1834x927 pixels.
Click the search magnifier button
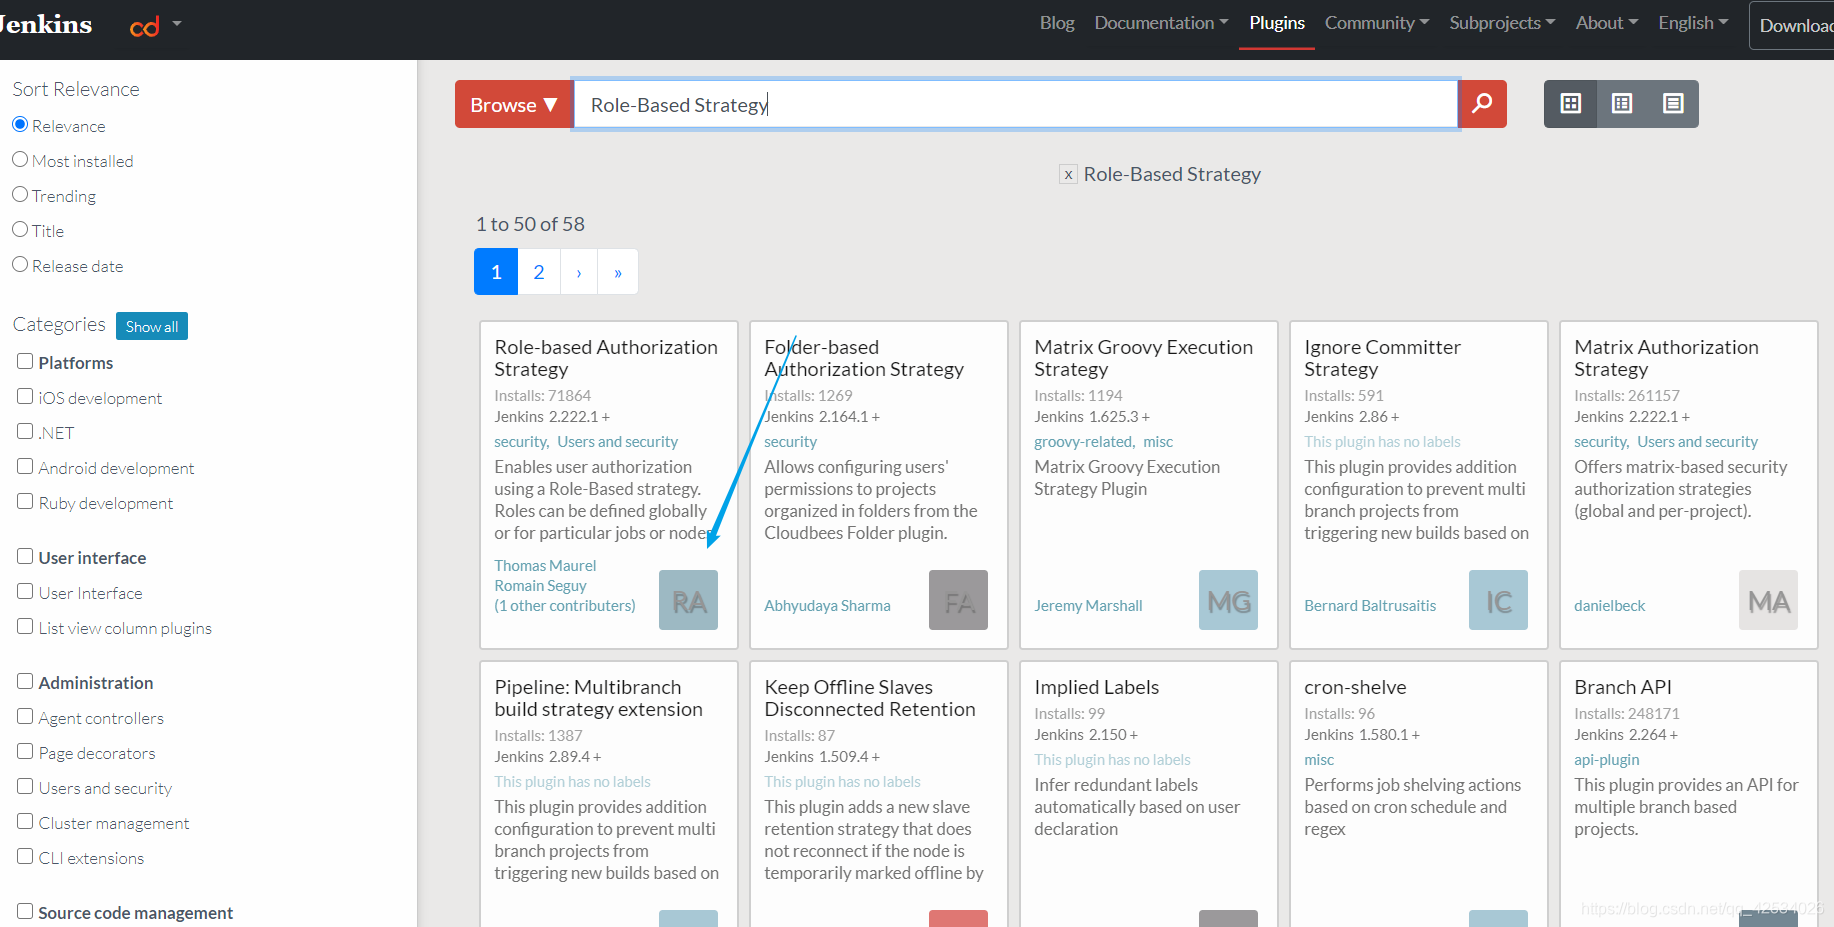pos(1482,104)
